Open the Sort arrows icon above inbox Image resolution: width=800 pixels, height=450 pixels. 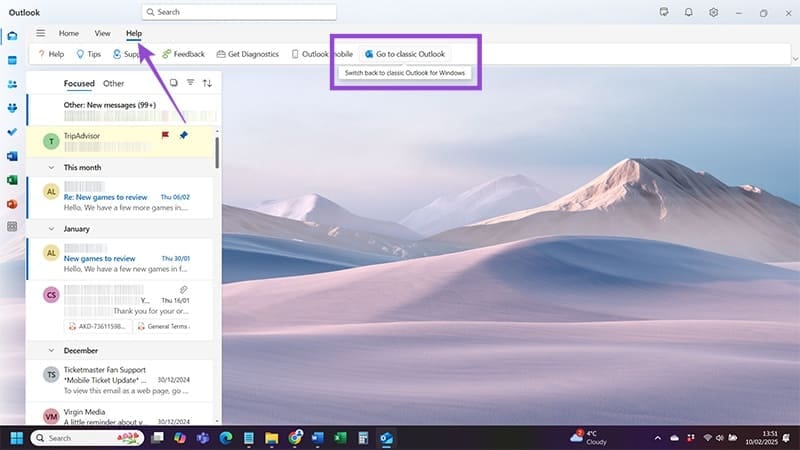207,83
